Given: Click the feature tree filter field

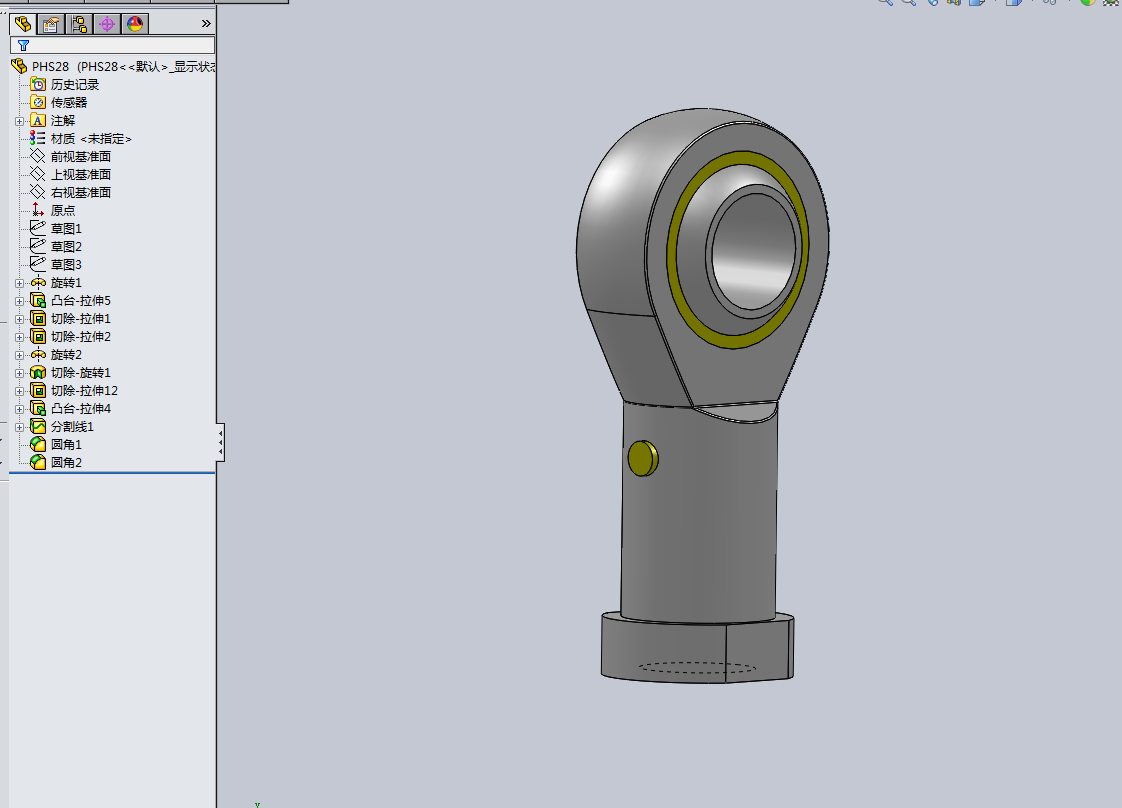Looking at the screenshot, I should pyautogui.click(x=112, y=45).
